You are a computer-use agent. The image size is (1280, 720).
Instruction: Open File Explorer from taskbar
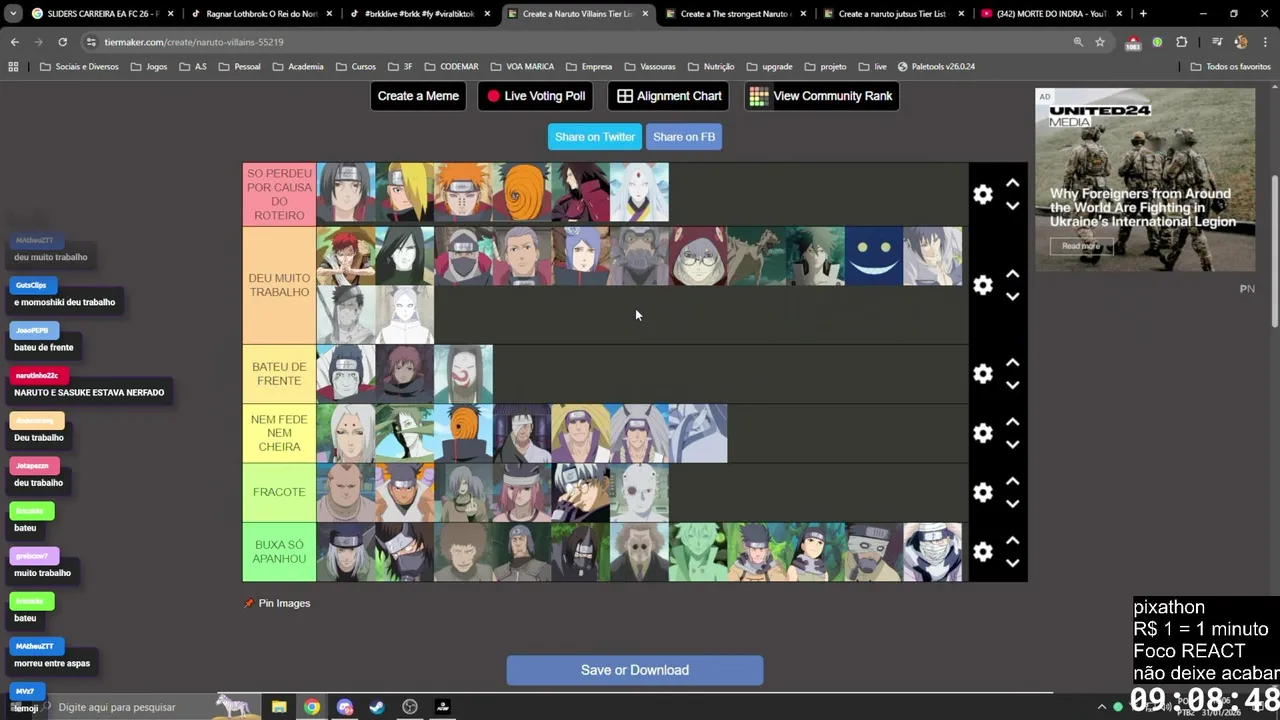pyautogui.click(x=279, y=707)
